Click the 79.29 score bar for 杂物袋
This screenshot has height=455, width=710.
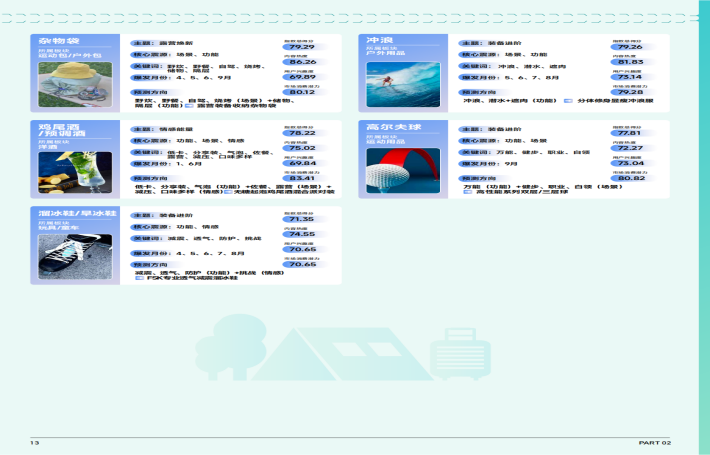301,46
